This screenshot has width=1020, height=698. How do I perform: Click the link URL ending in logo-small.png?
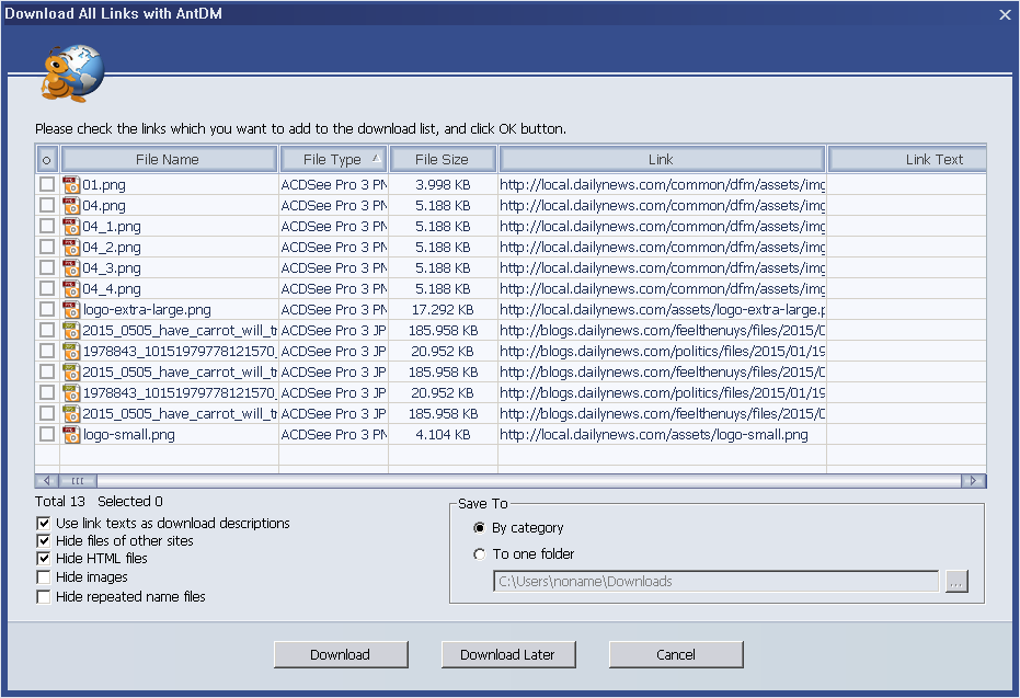point(654,435)
